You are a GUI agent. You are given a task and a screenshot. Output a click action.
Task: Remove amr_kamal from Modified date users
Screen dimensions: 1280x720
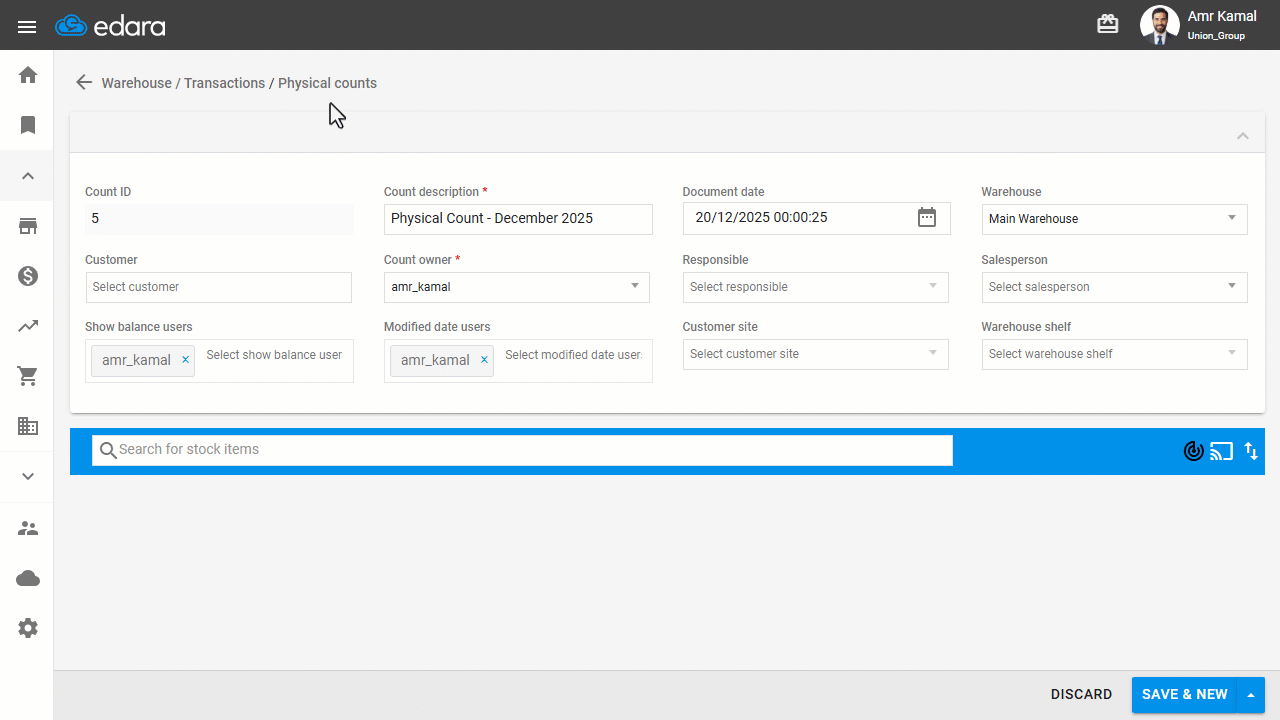(484, 360)
